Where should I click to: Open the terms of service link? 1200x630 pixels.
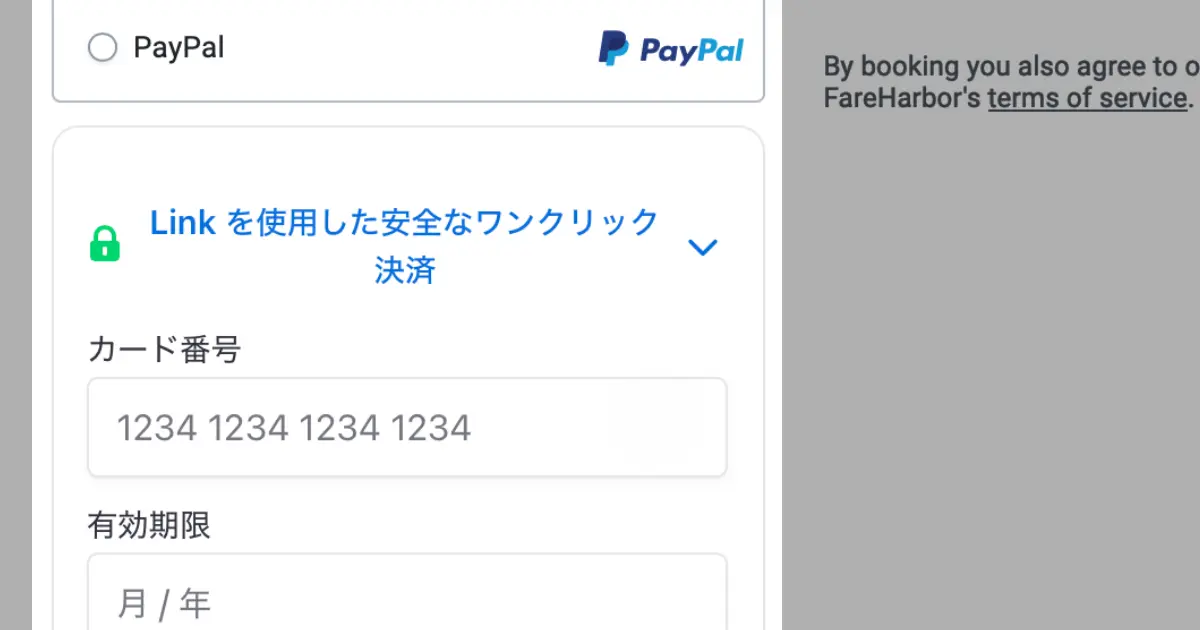coord(1087,98)
